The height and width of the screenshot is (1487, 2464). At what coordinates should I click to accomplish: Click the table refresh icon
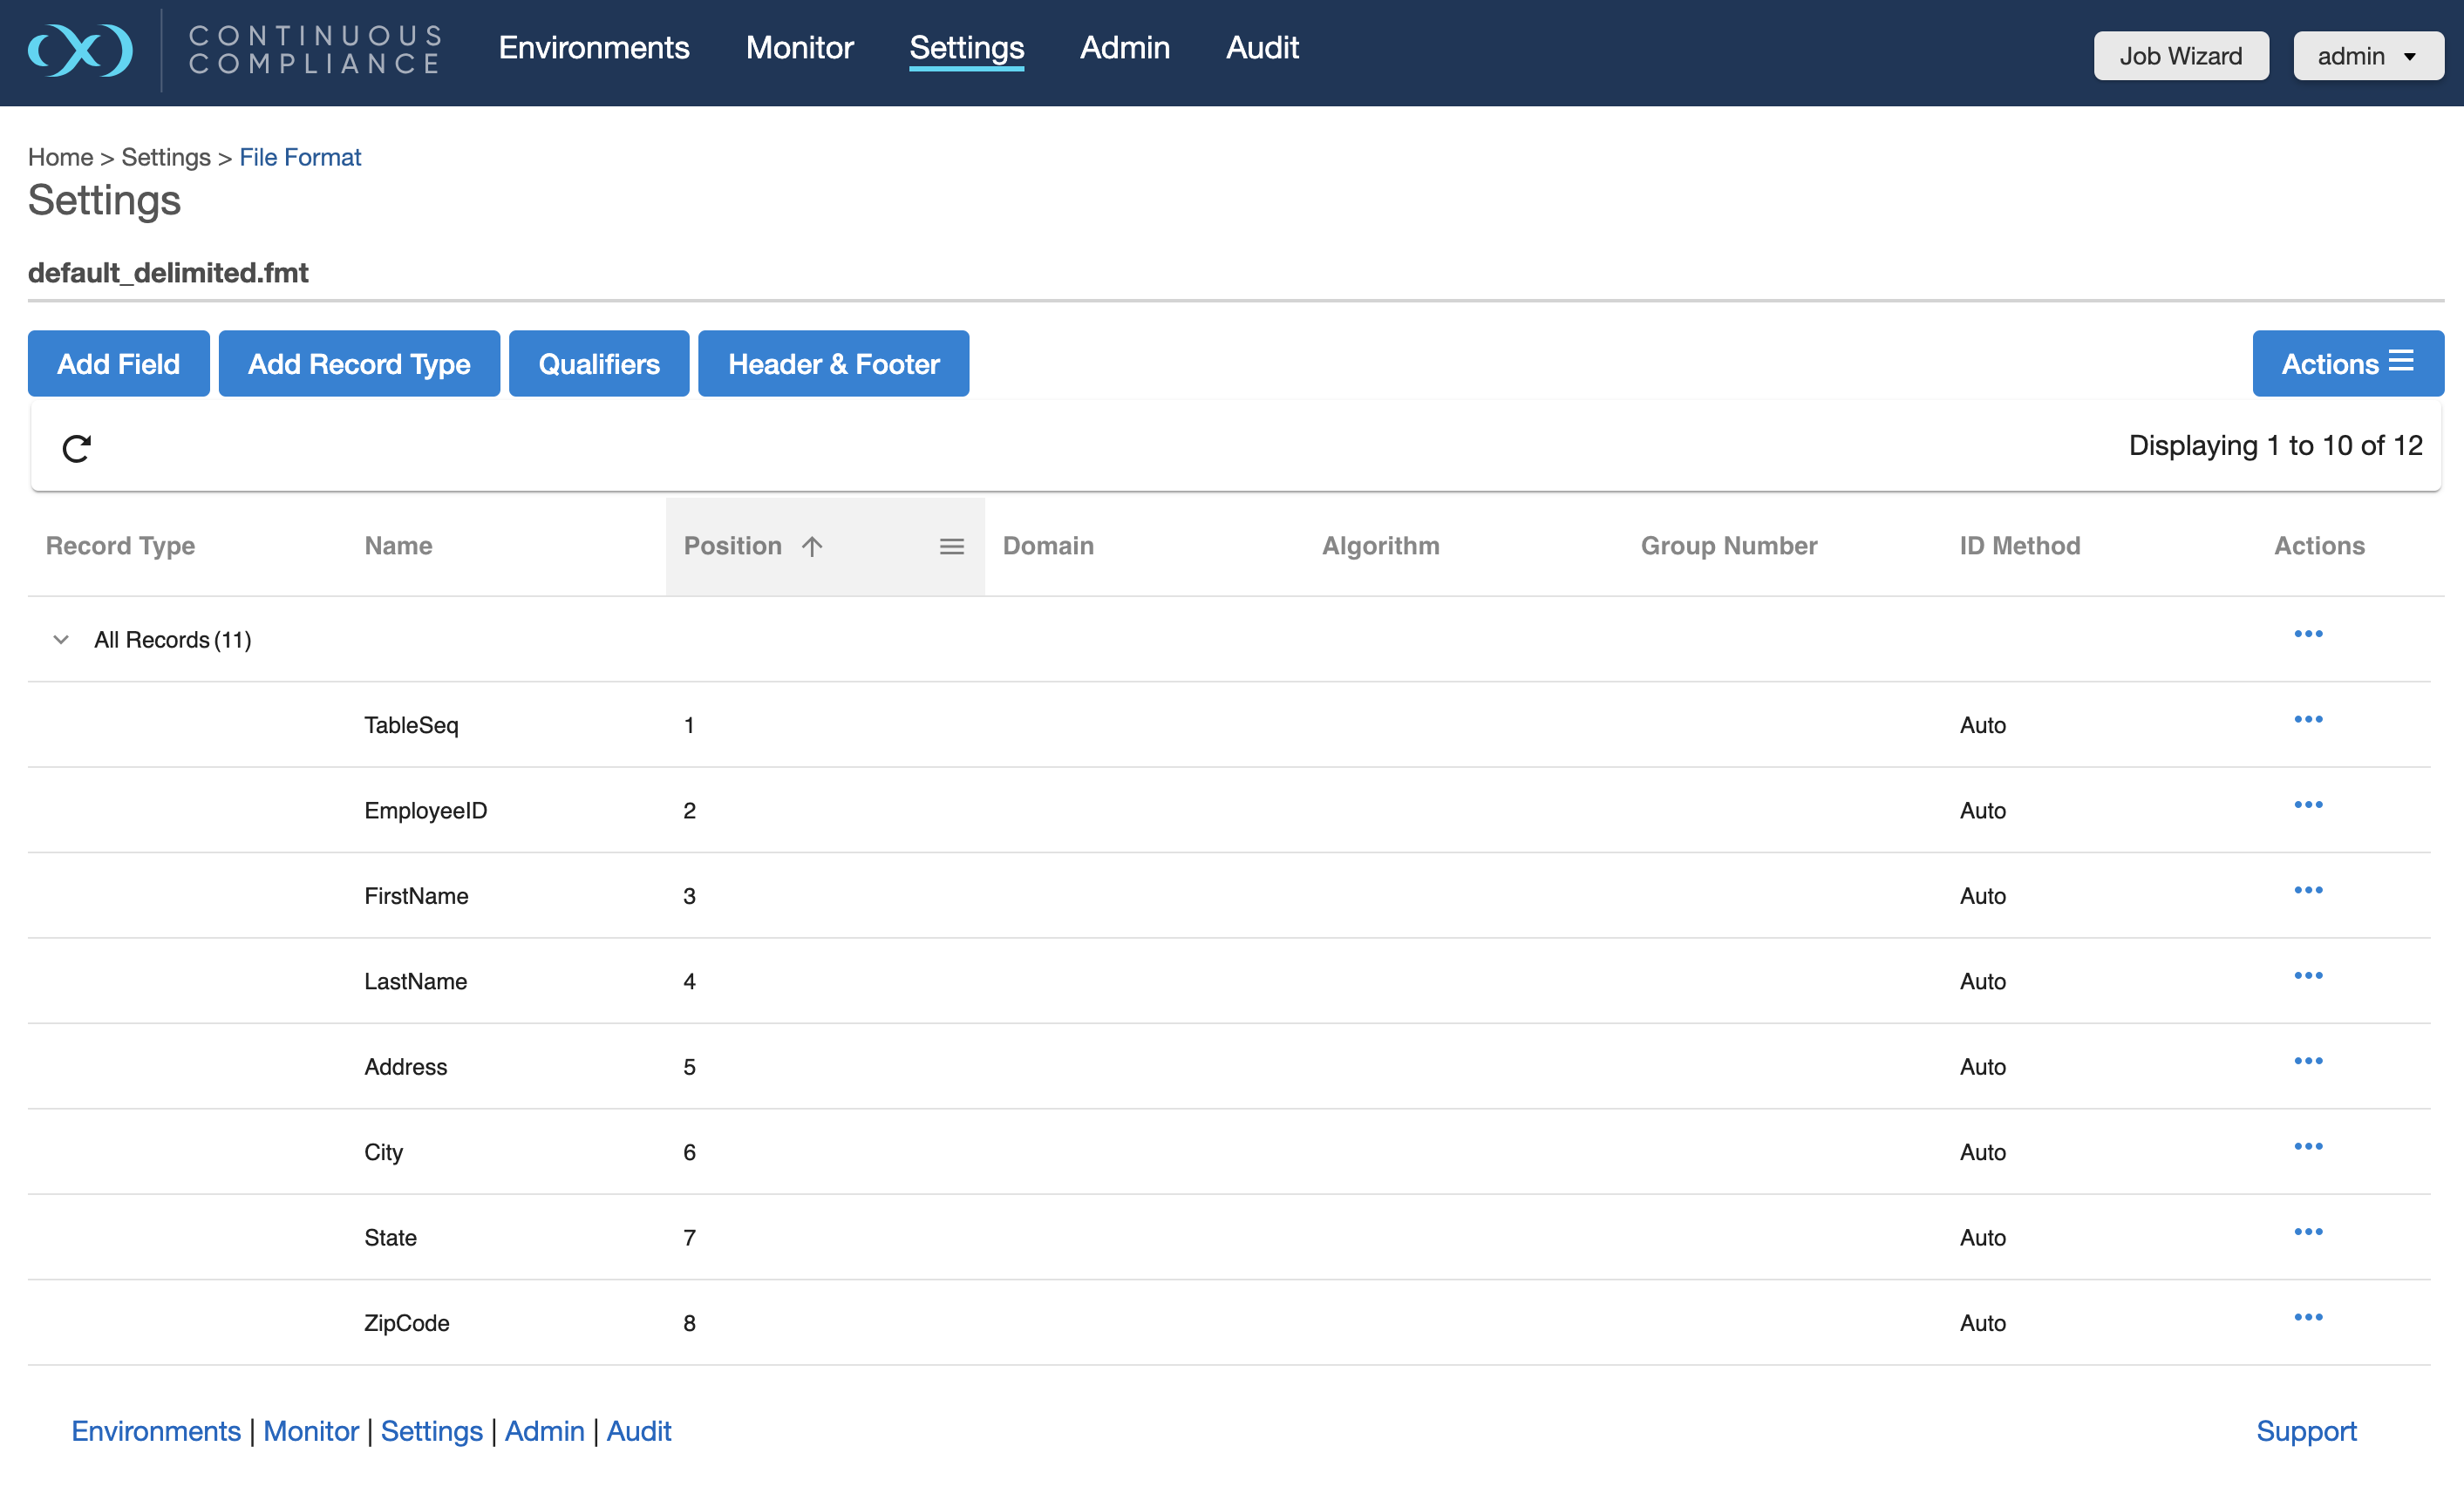[x=77, y=448]
